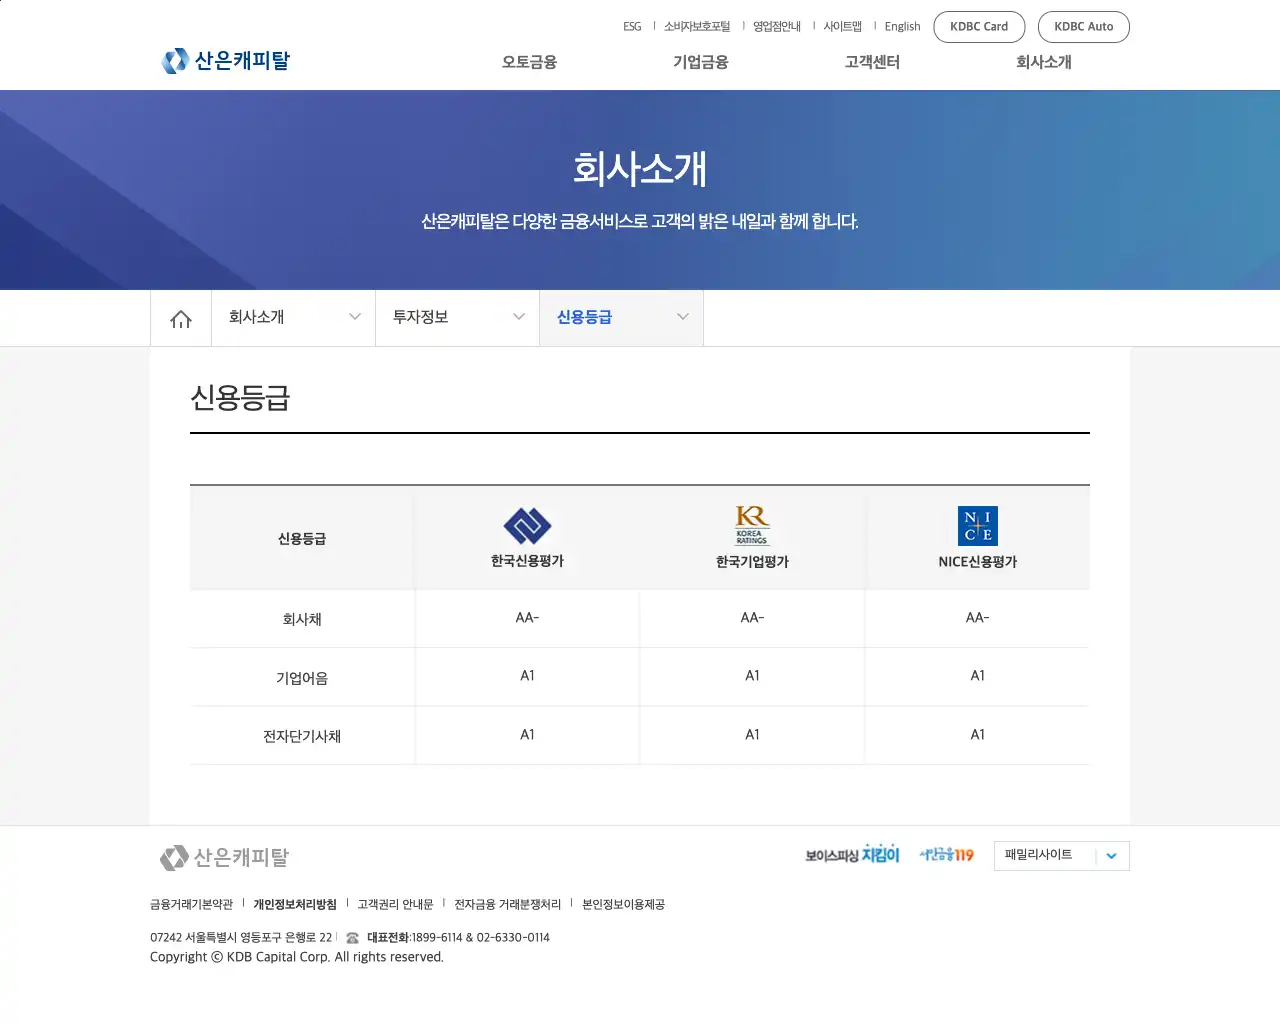This screenshot has height=1024, width=1280.
Task: Click the home icon in the breadcrumb
Action: 180,317
